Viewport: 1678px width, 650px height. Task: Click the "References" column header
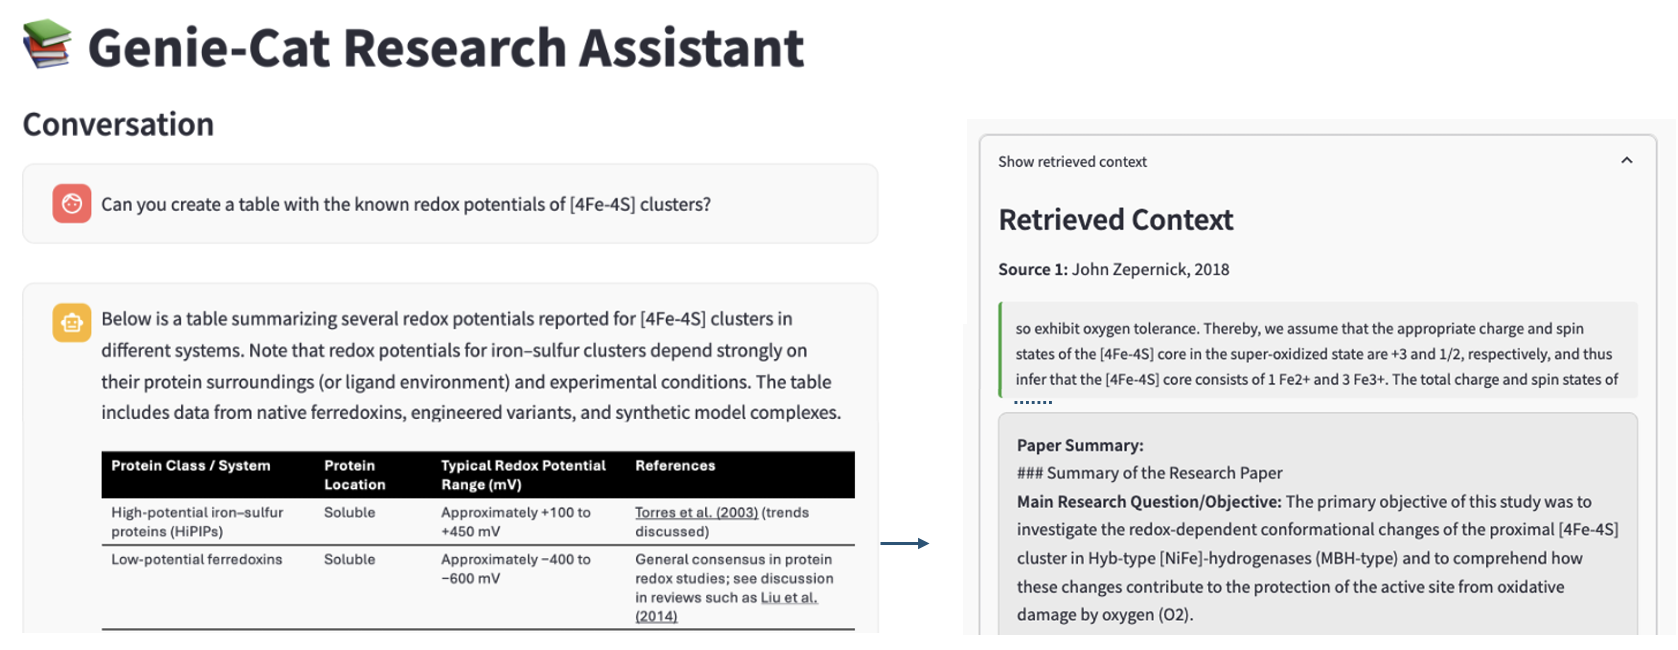point(675,466)
